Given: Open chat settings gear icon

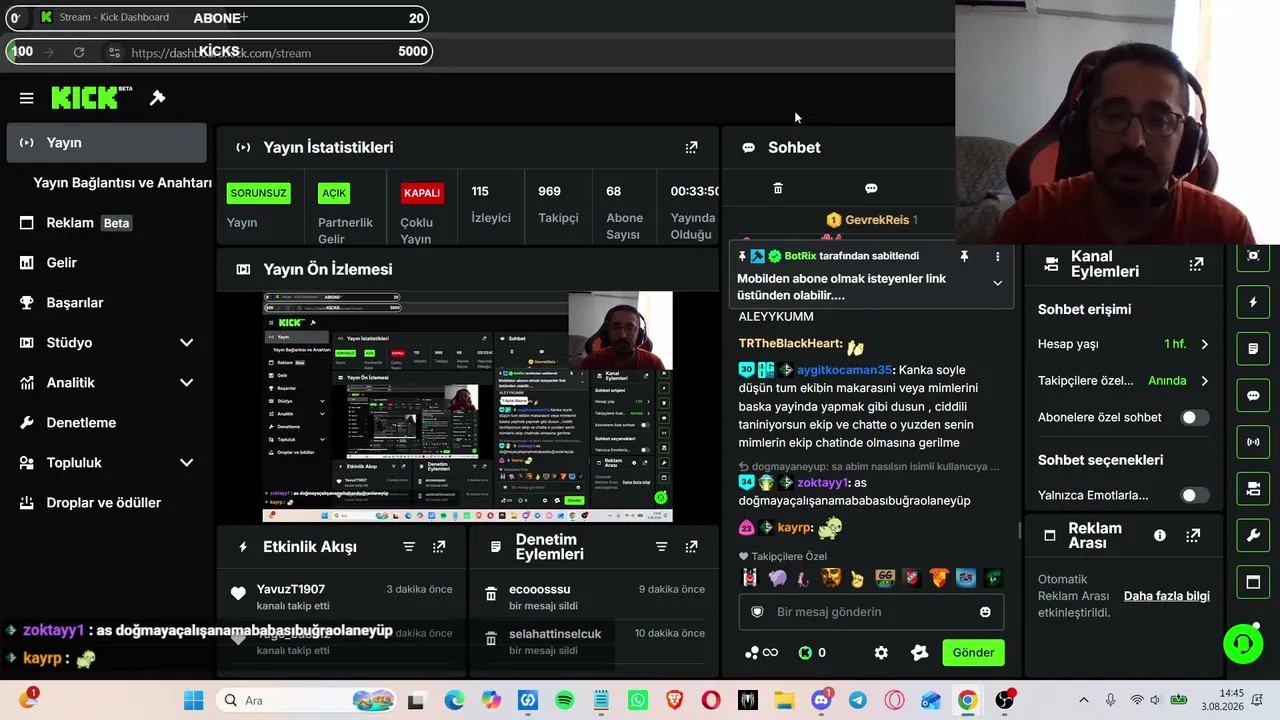Looking at the screenshot, I should tap(881, 653).
